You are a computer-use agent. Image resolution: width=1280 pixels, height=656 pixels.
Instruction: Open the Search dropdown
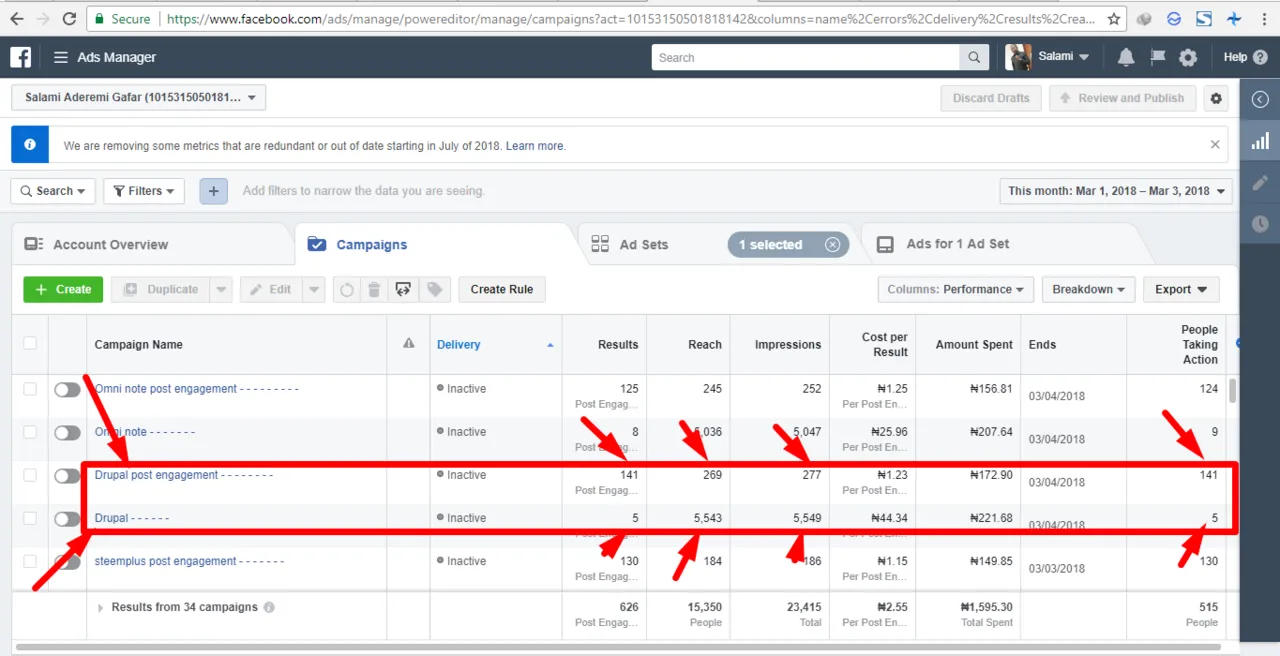[x=53, y=191]
